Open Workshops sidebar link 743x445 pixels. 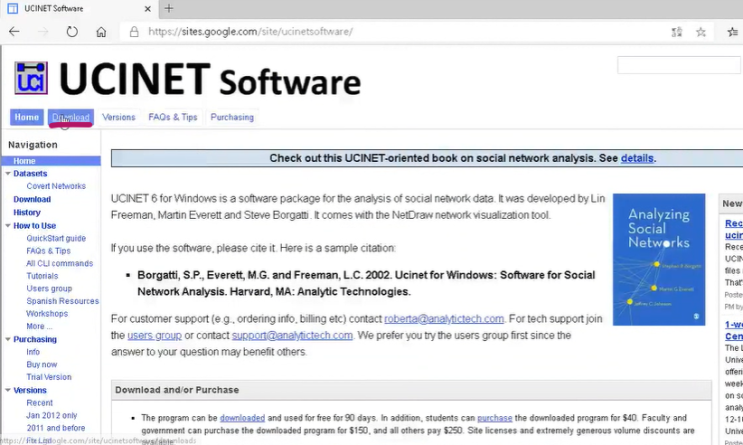[47, 314]
